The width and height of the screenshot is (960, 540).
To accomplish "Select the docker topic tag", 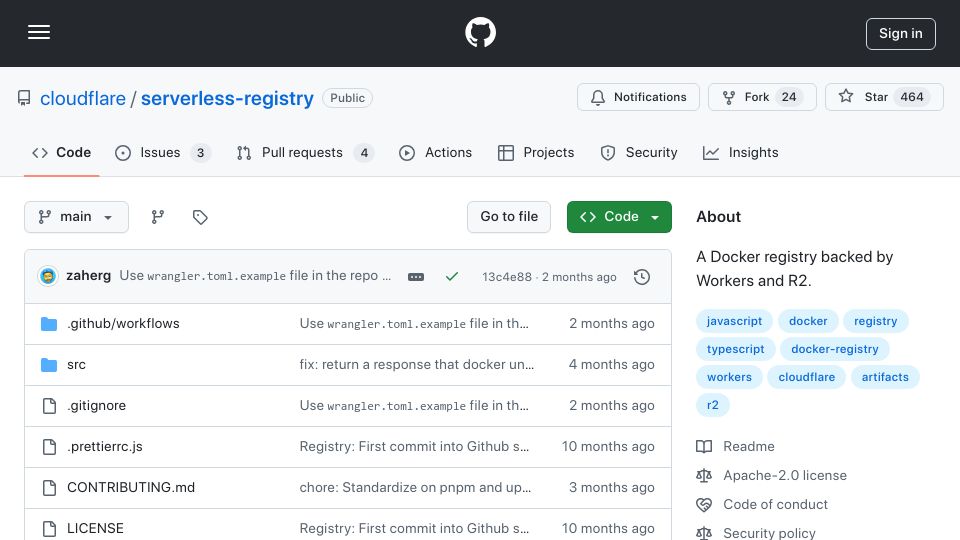I will [808, 321].
